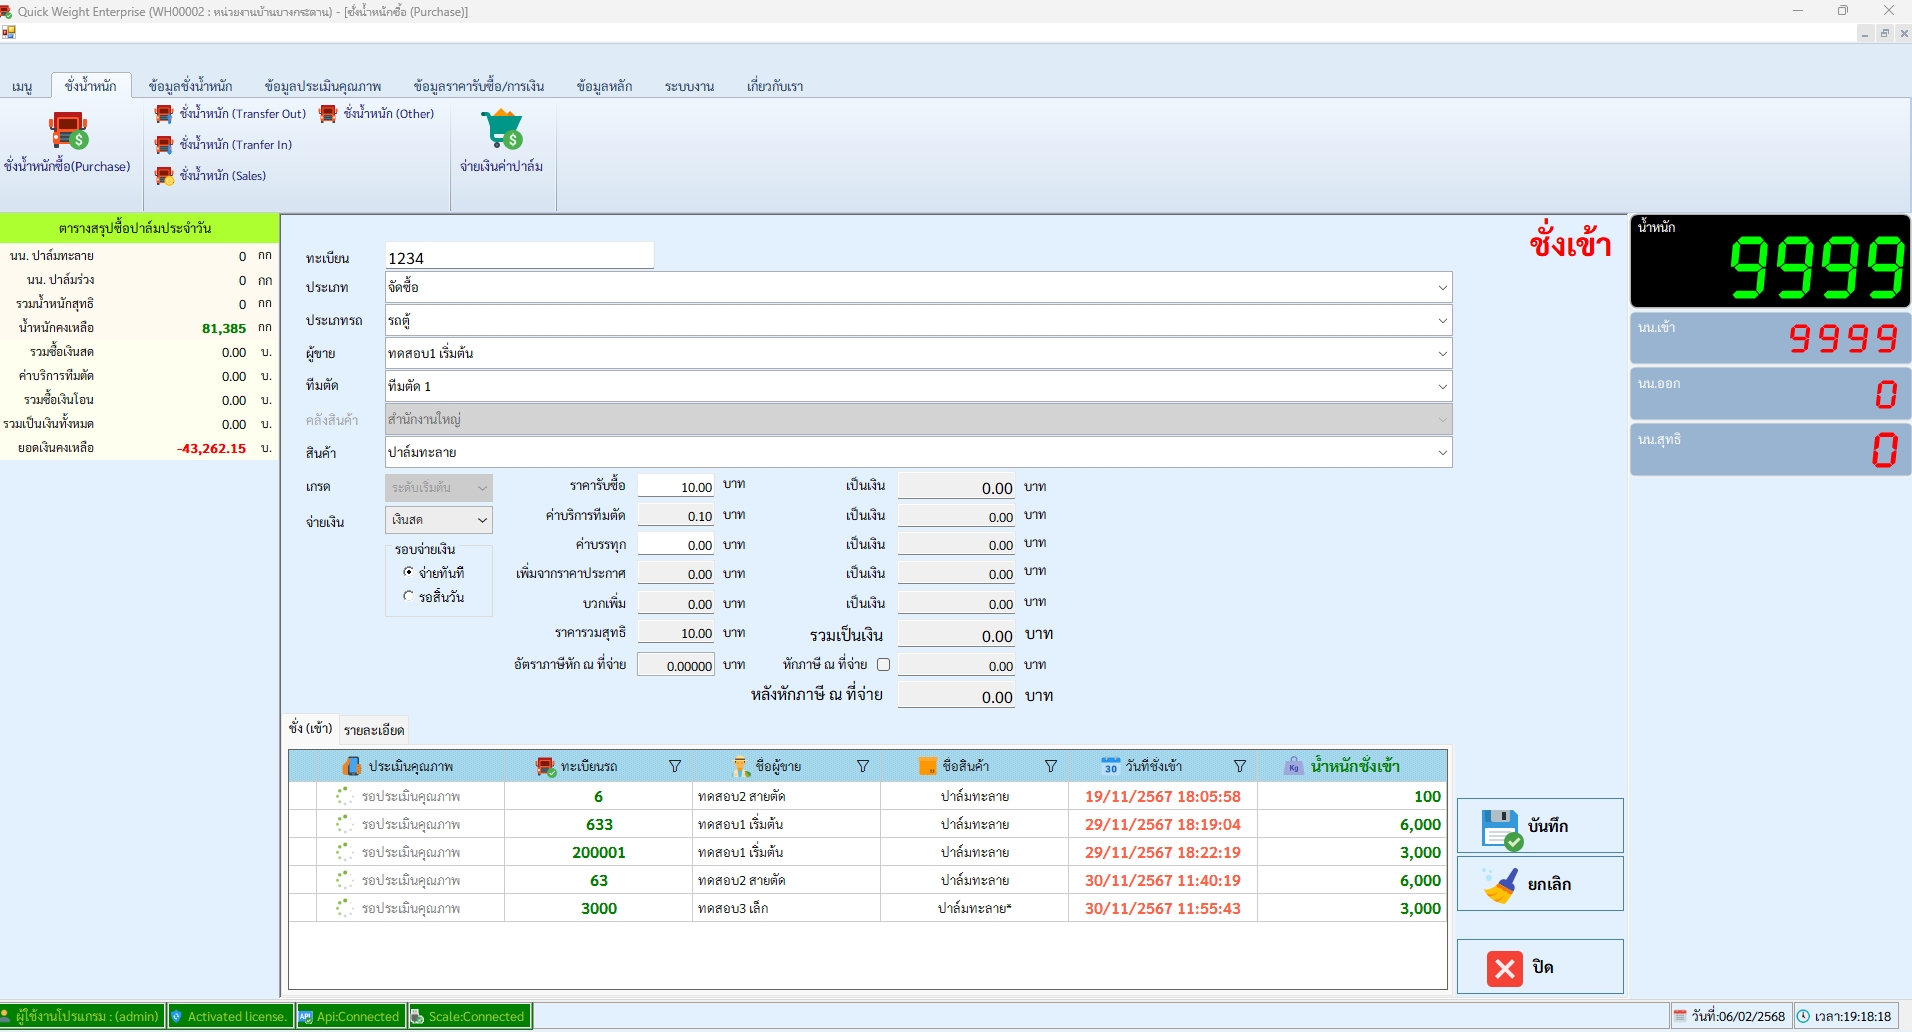The image size is (1912, 1032).
Task: Filter the ชื่อสินค้า column
Action: coord(1051,766)
